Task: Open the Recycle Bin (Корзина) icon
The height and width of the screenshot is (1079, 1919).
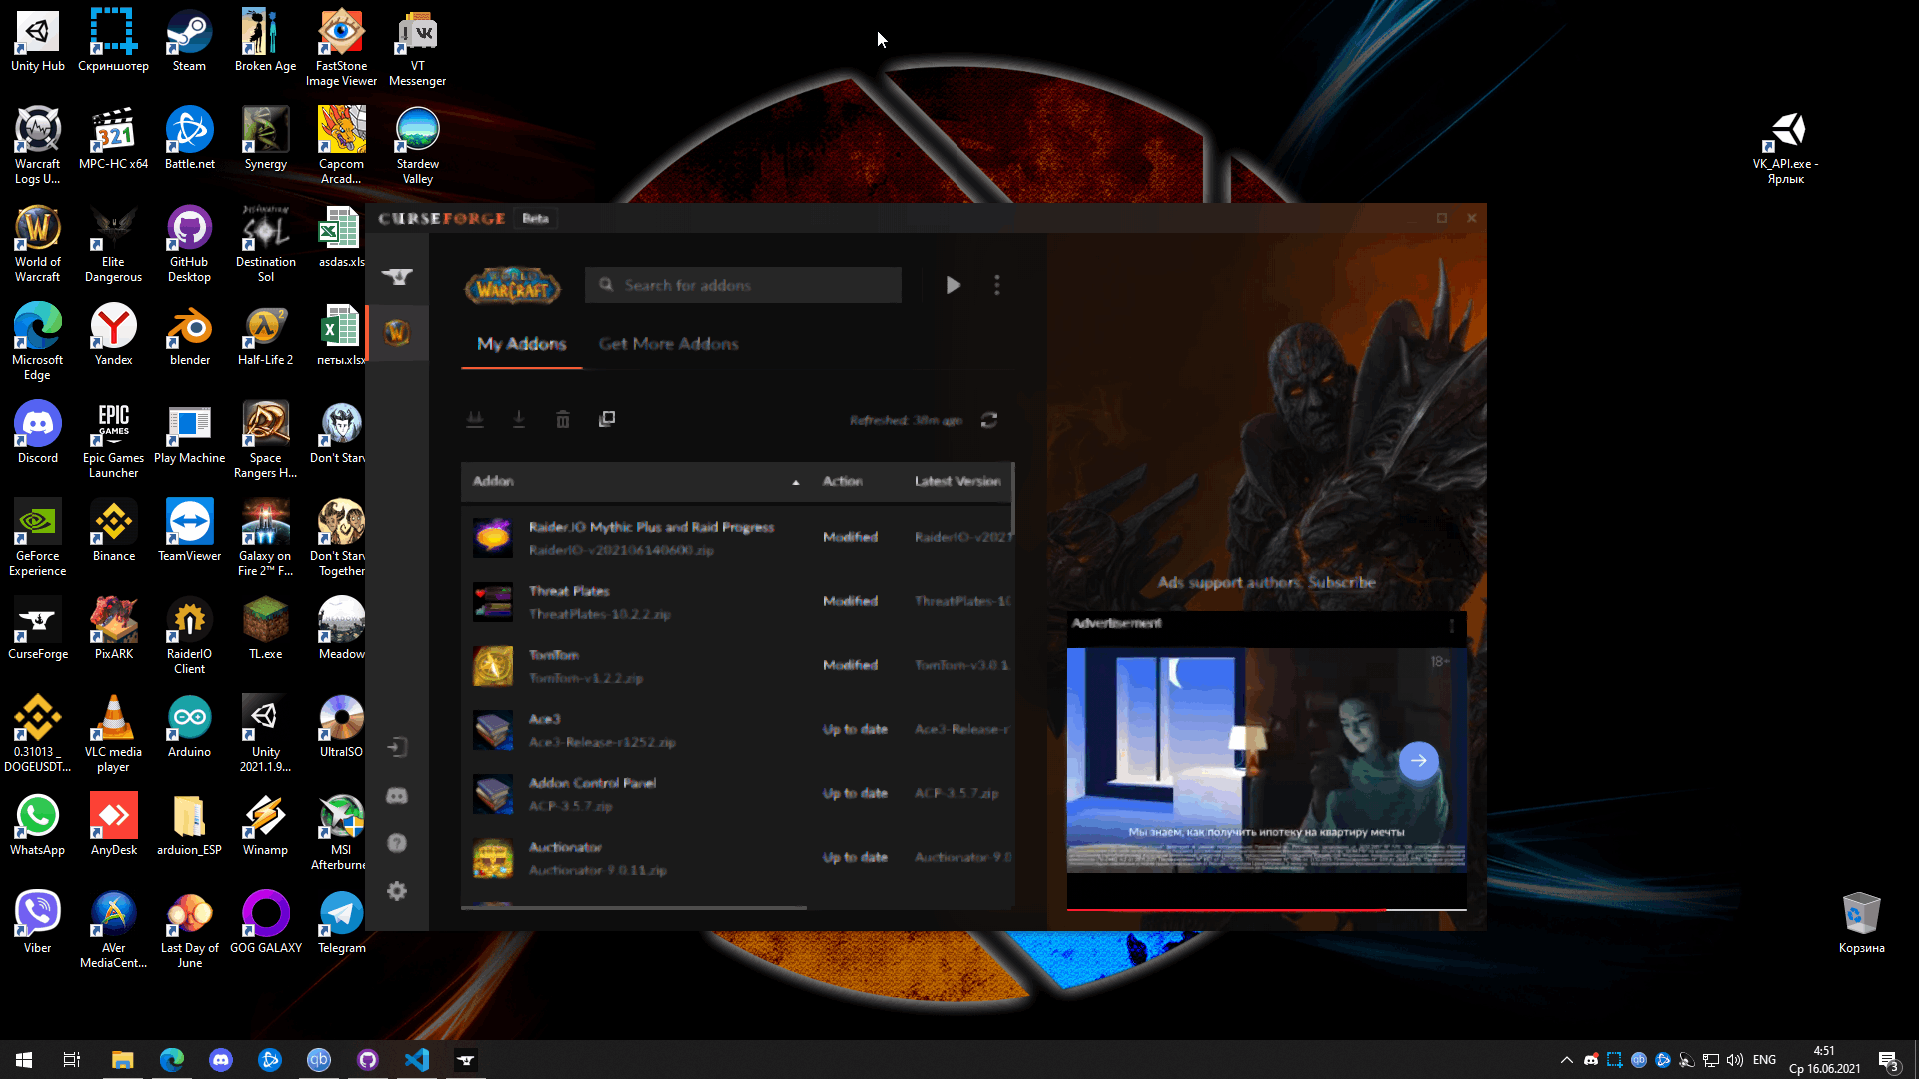Action: (1861, 923)
